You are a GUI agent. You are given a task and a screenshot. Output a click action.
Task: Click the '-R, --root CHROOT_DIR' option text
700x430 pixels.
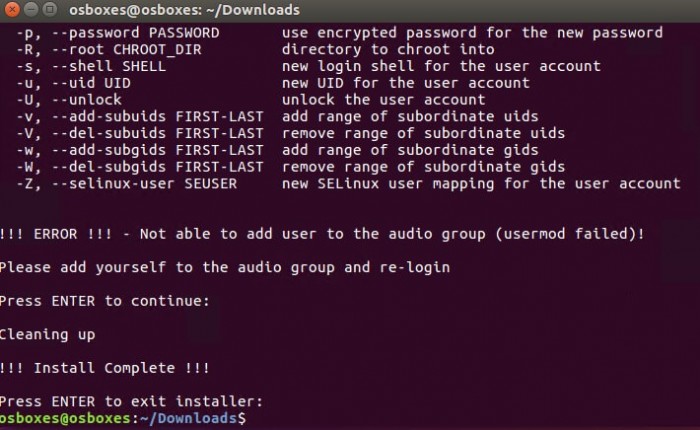click(109, 50)
